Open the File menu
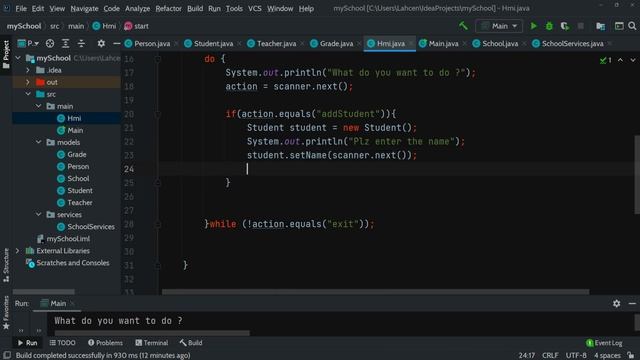640x360 pixels. coord(21,8)
